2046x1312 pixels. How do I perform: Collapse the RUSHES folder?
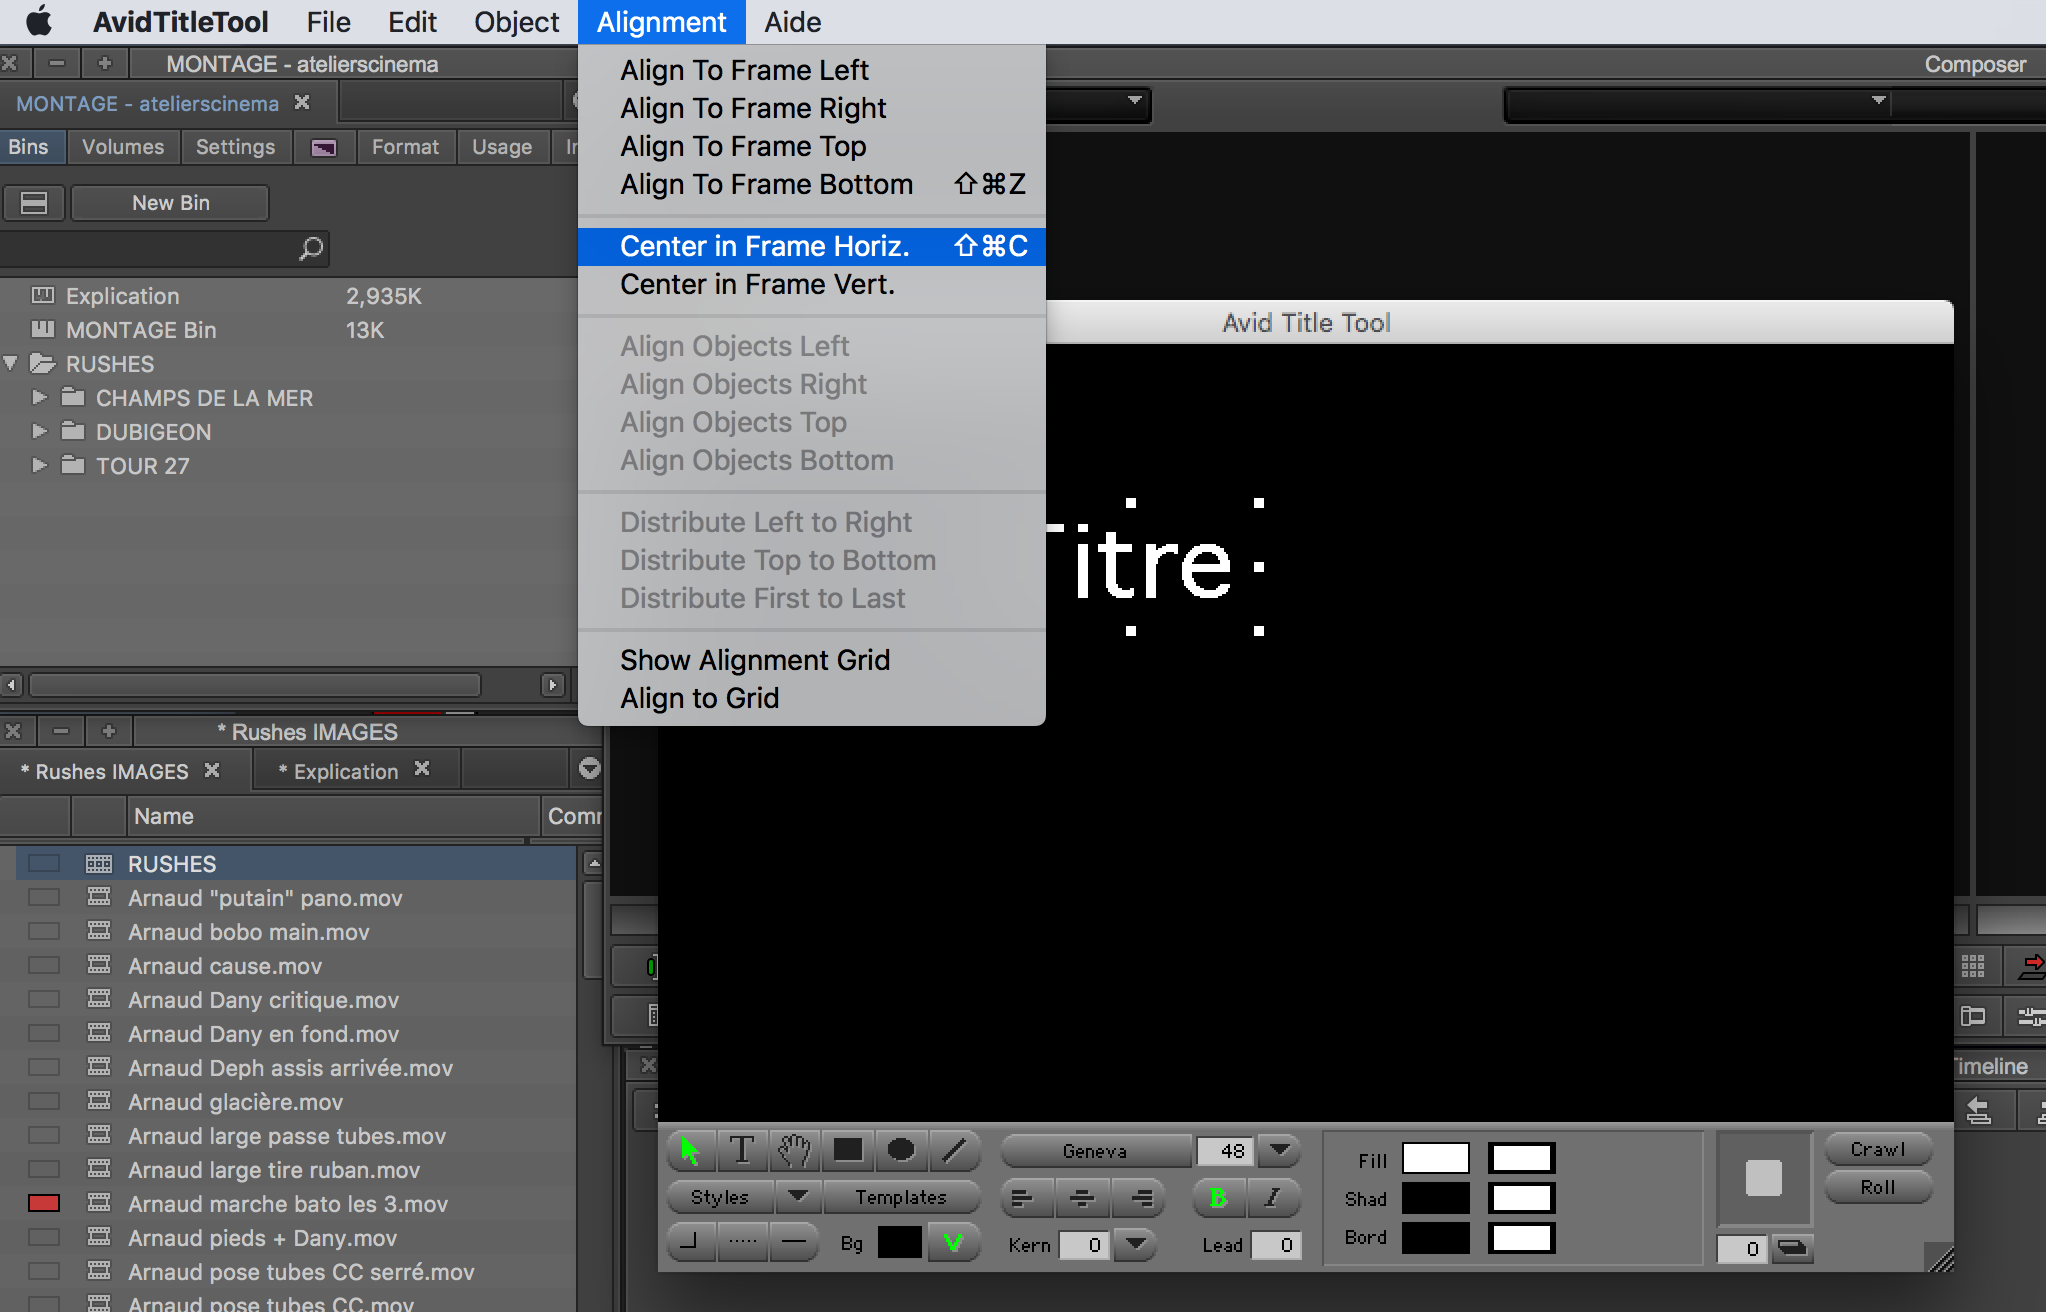click(11, 363)
